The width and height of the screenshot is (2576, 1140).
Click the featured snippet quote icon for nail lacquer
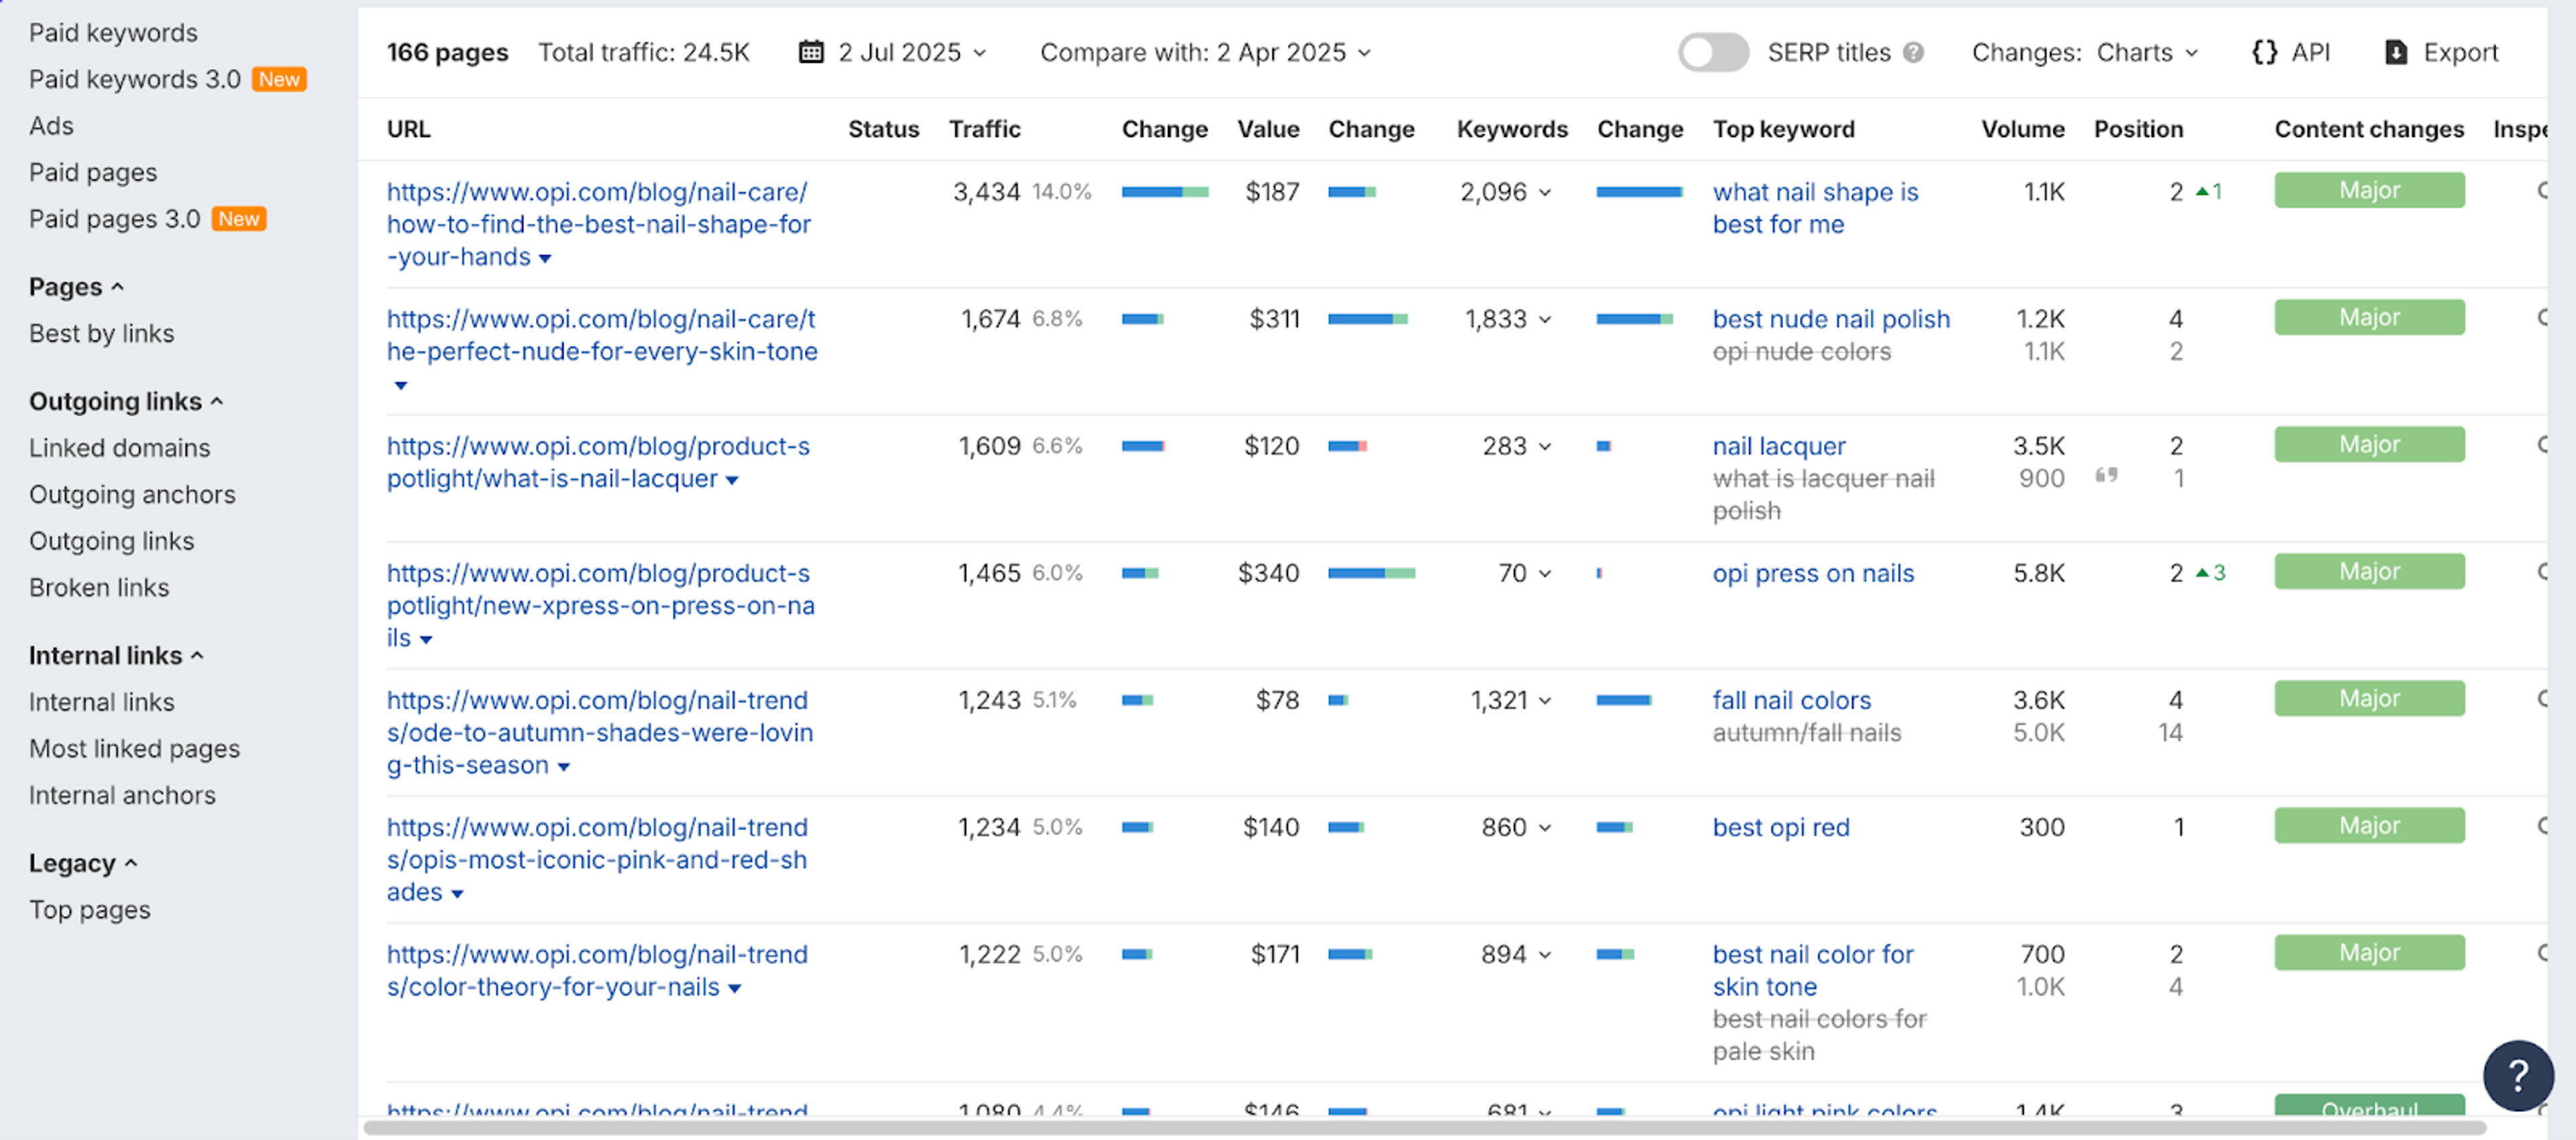coord(2106,475)
